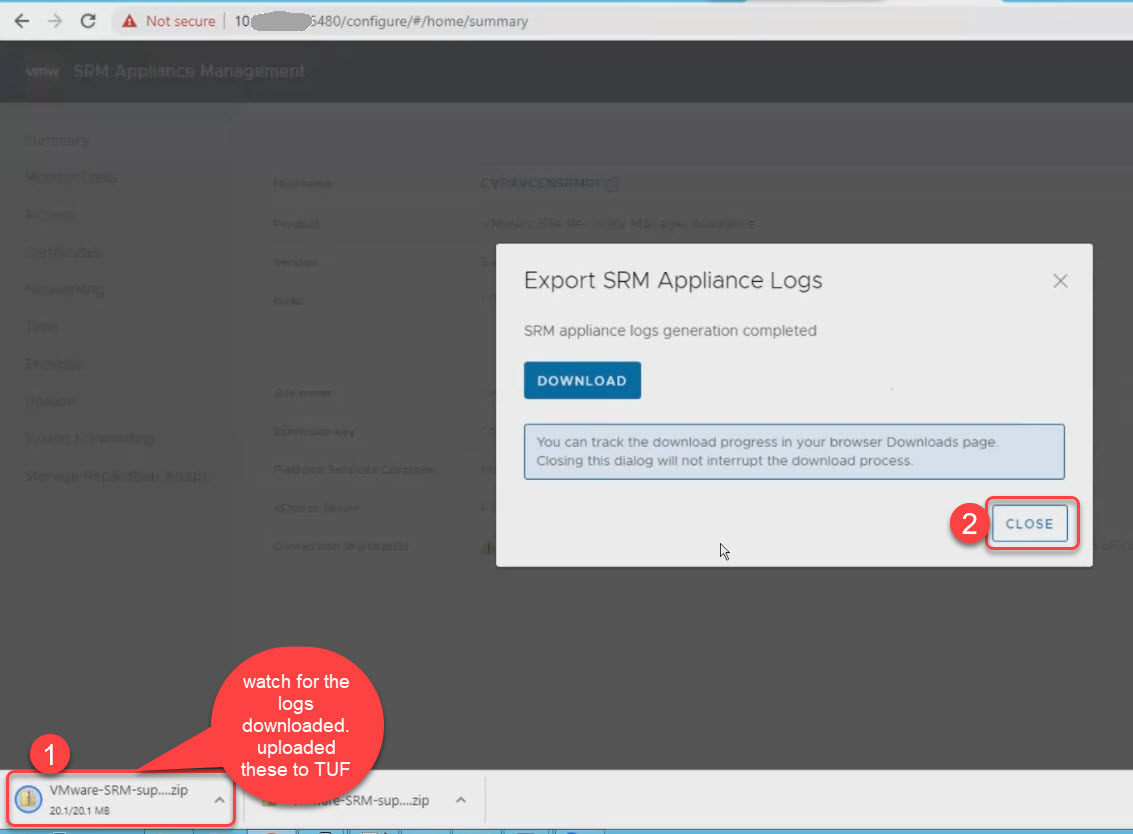This screenshot has height=834, width=1133.
Task: Click the 20.1/20.1 MB download size text
Action: (79, 811)
